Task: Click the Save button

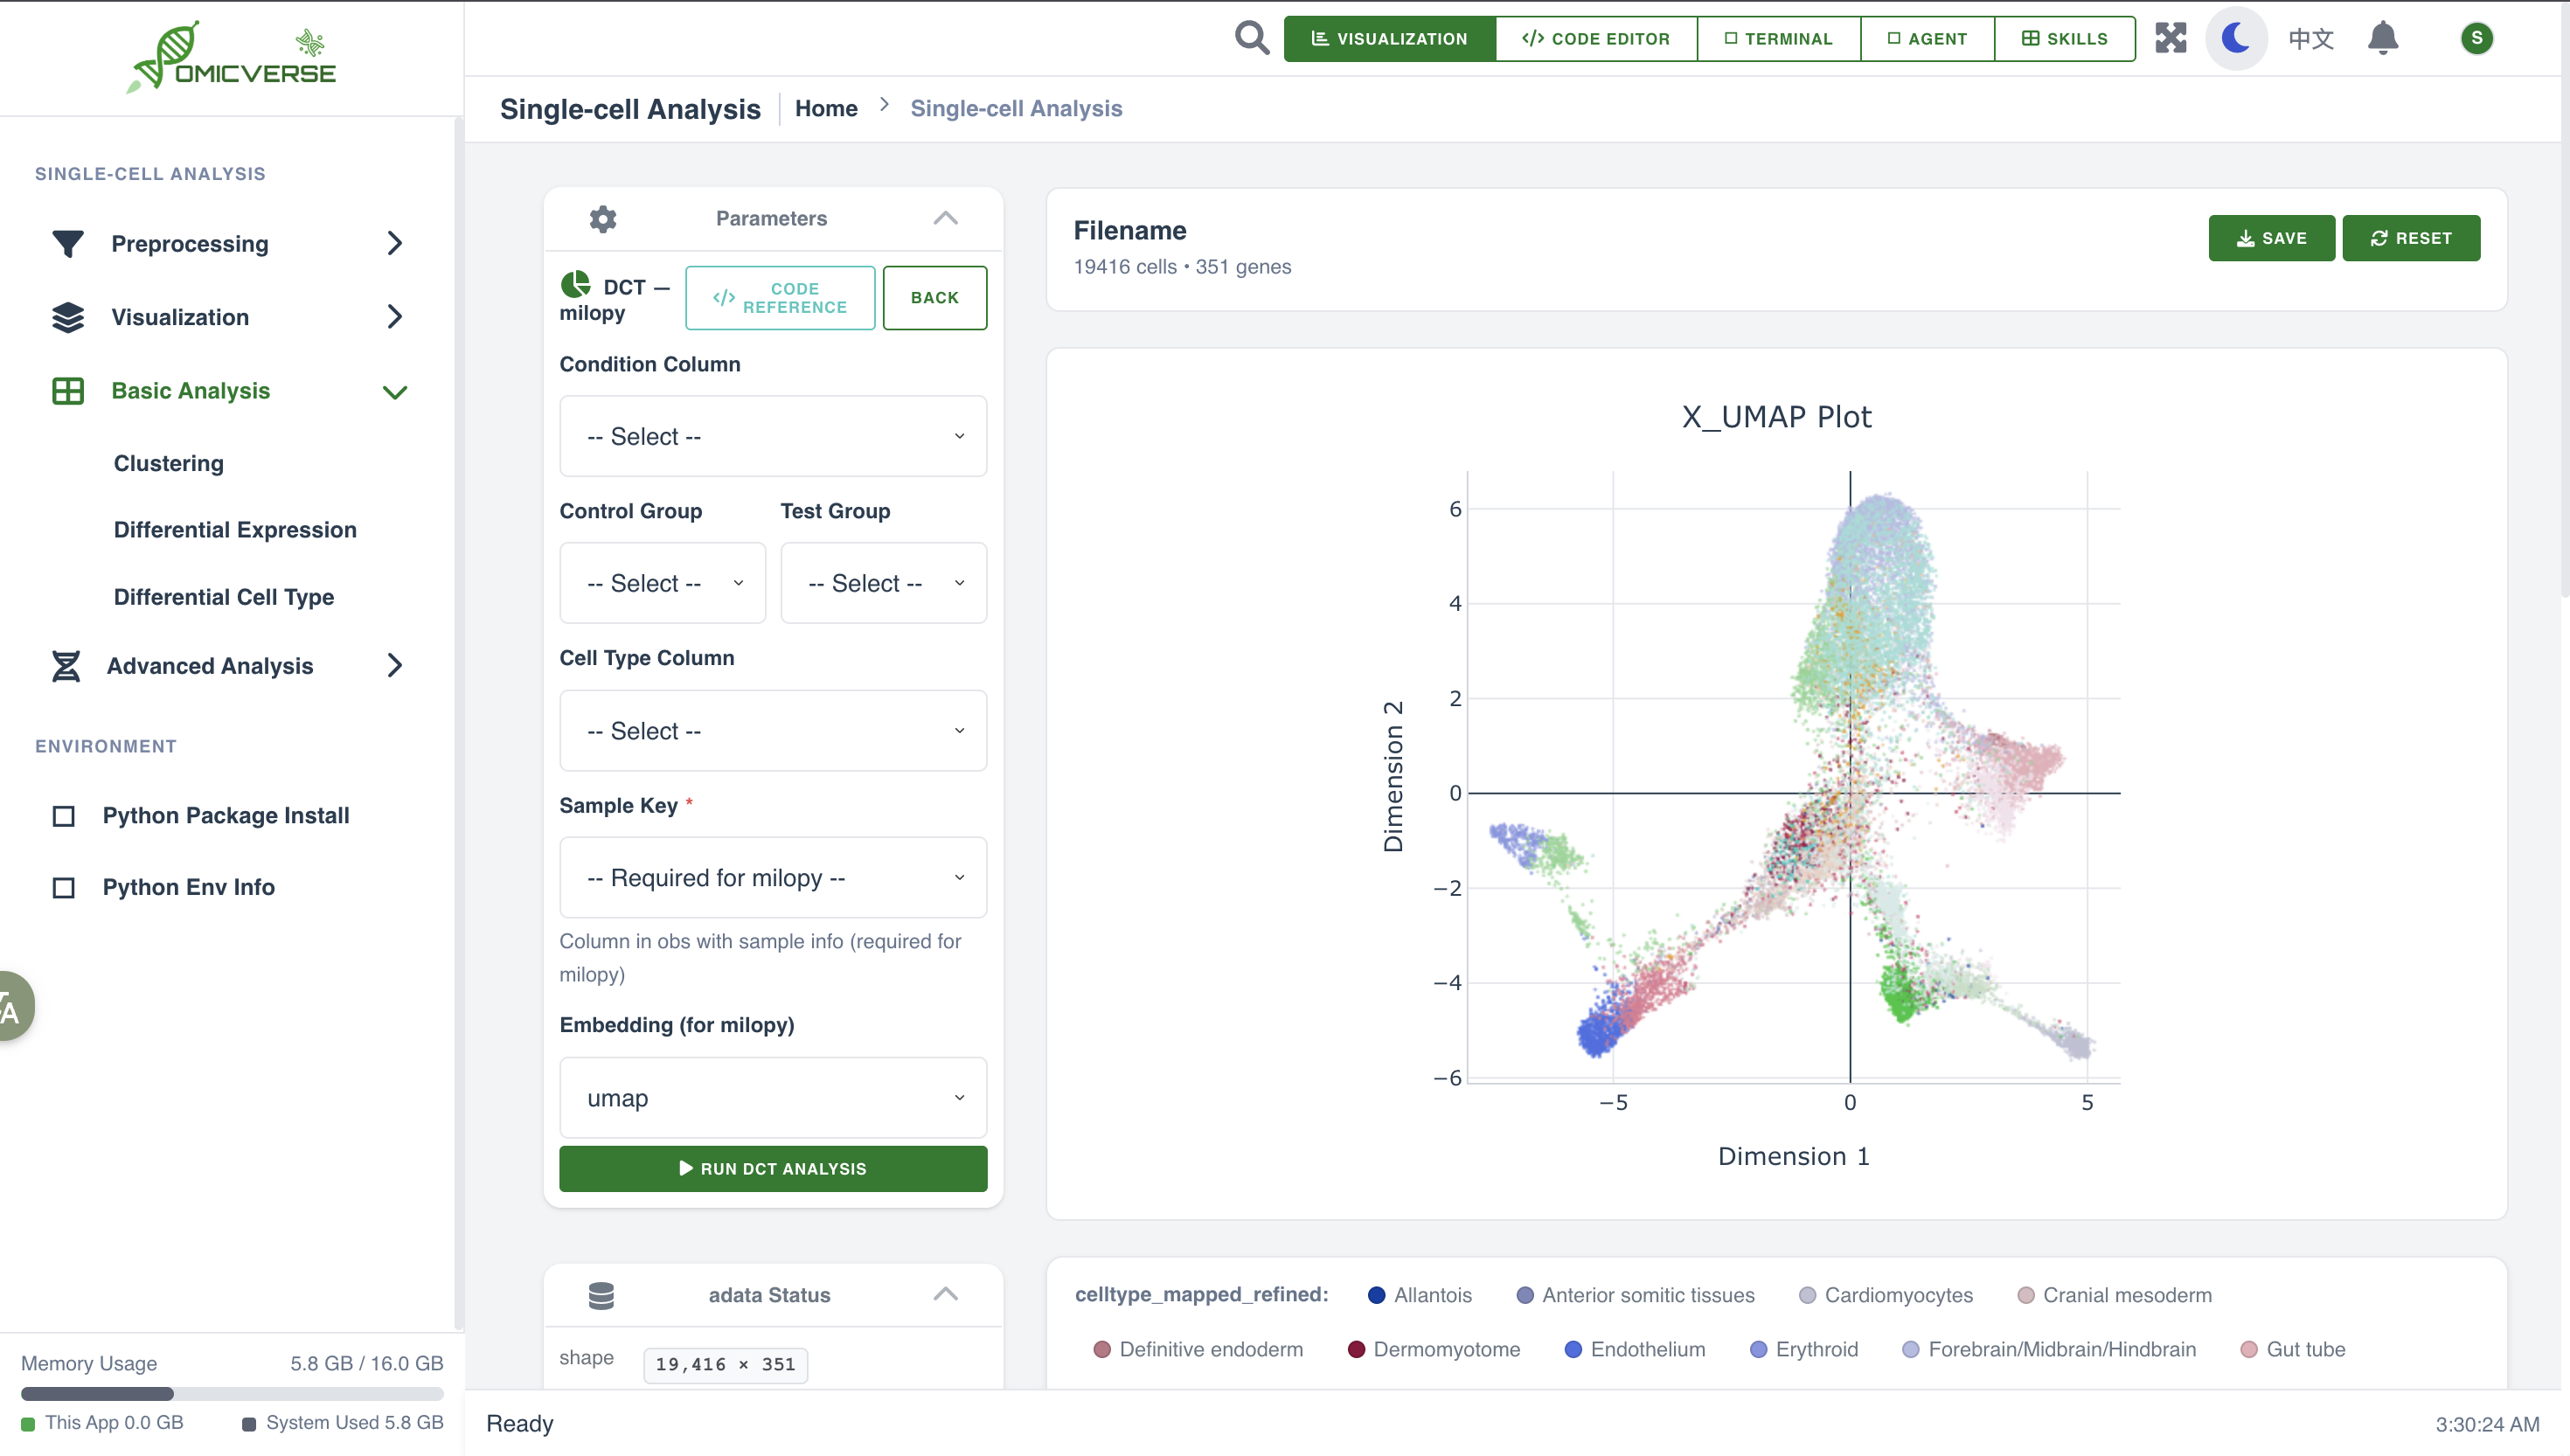Action: [2271, 238]
